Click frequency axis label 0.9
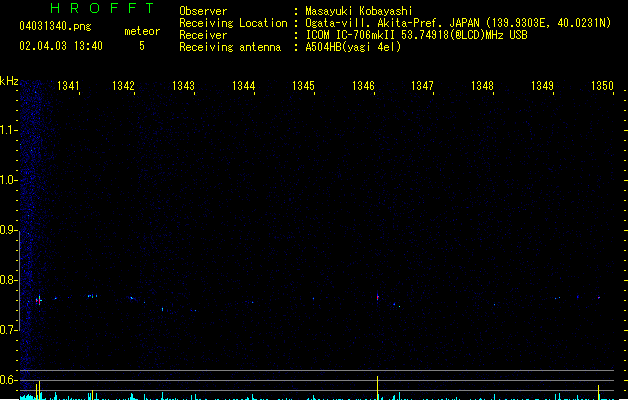Screen dimensions: 629x400 [8, 230]
